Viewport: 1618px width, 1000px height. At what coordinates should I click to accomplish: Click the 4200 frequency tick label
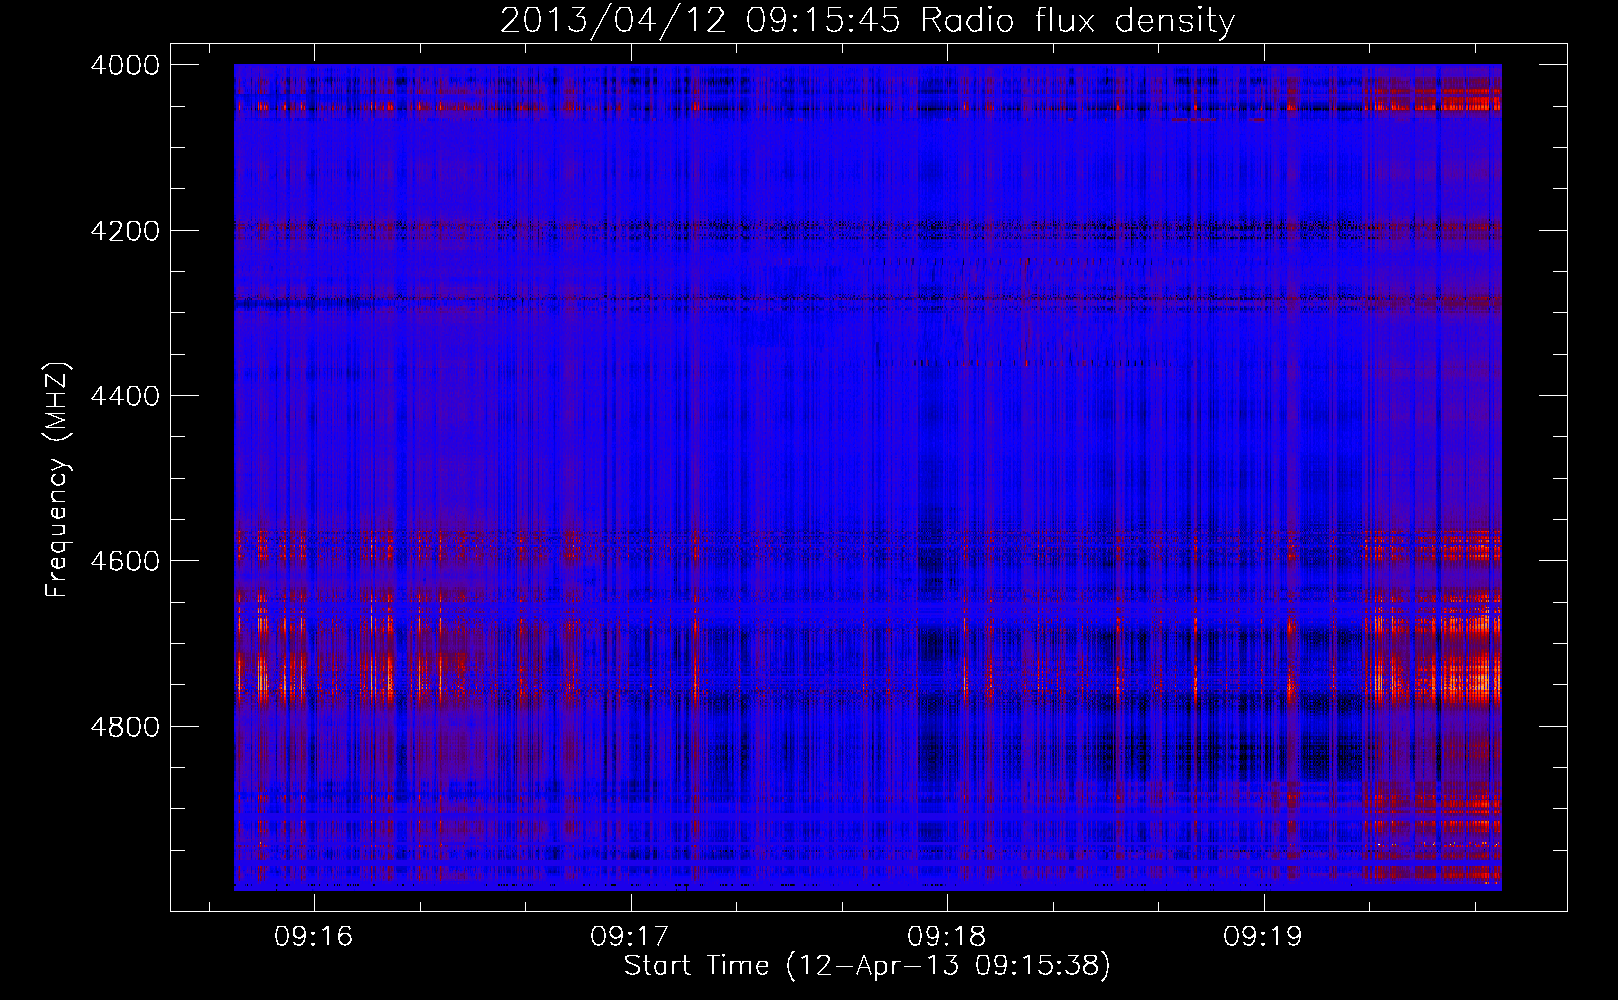pyautogui.click(x=125, y=231)
